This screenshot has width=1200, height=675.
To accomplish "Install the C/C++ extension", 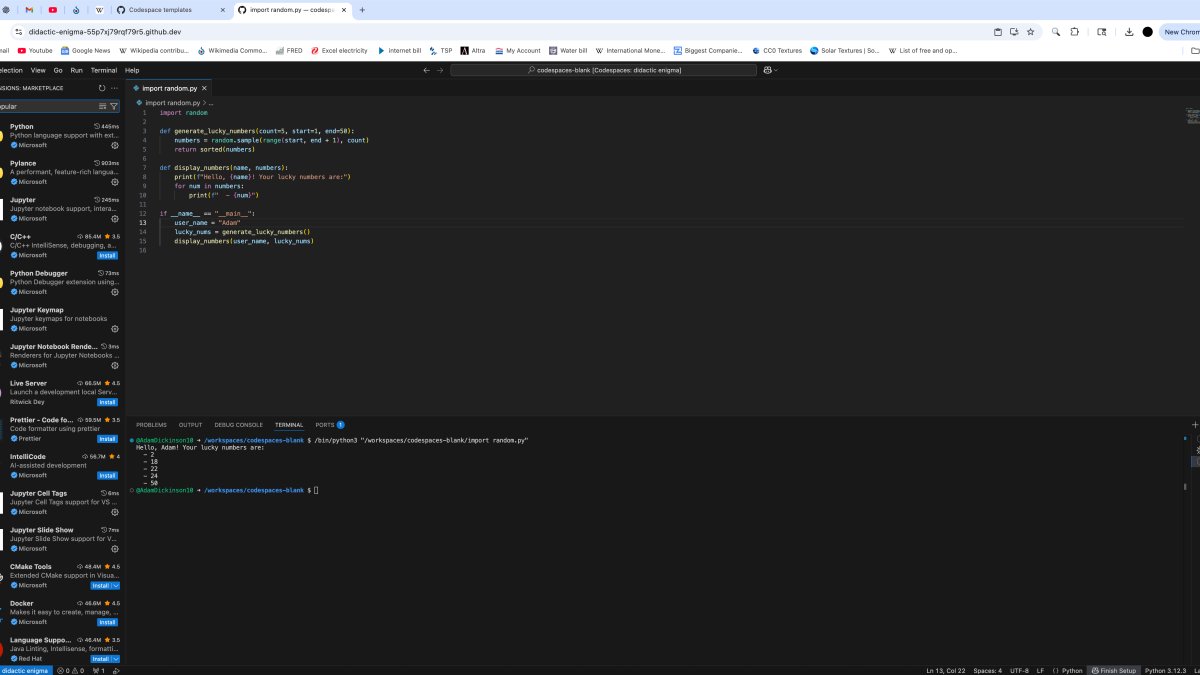I will tap(107, 255).
